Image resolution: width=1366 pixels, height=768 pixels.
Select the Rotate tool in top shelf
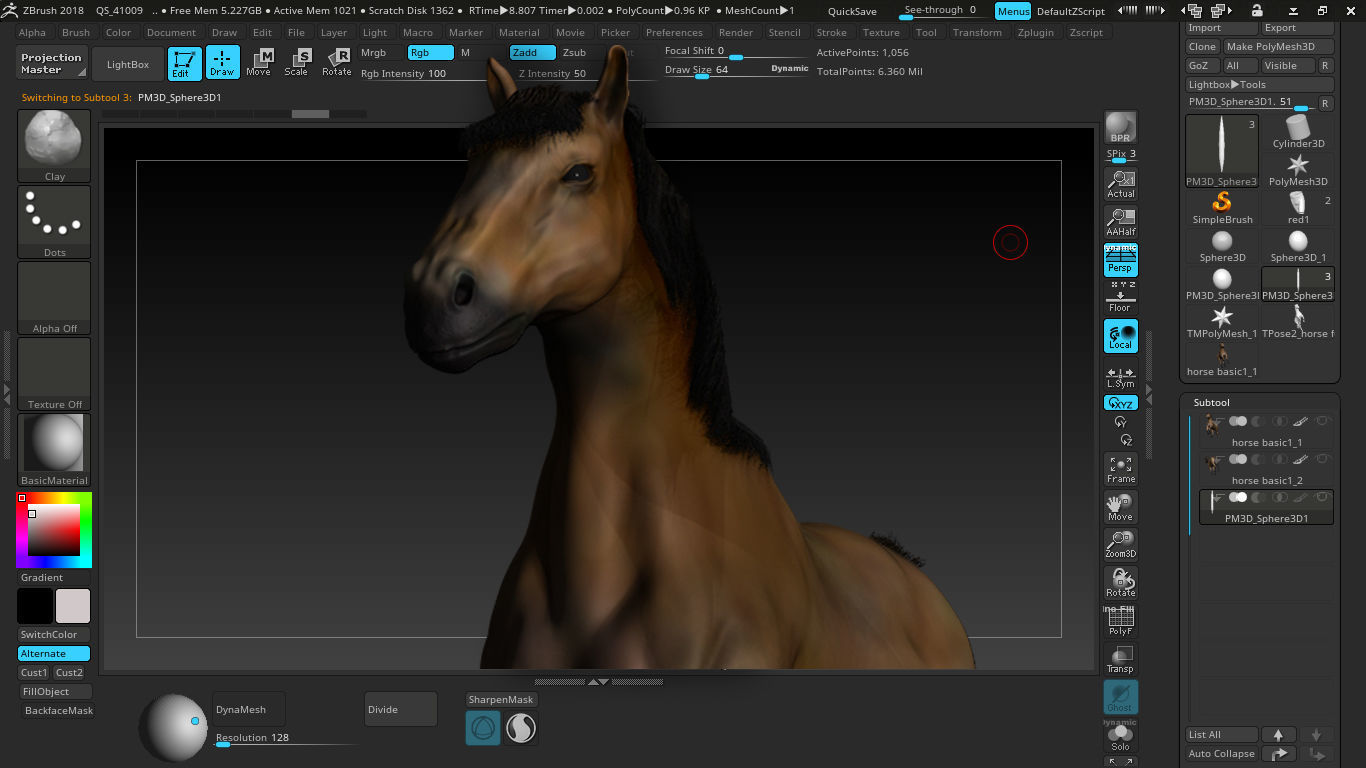337,62
